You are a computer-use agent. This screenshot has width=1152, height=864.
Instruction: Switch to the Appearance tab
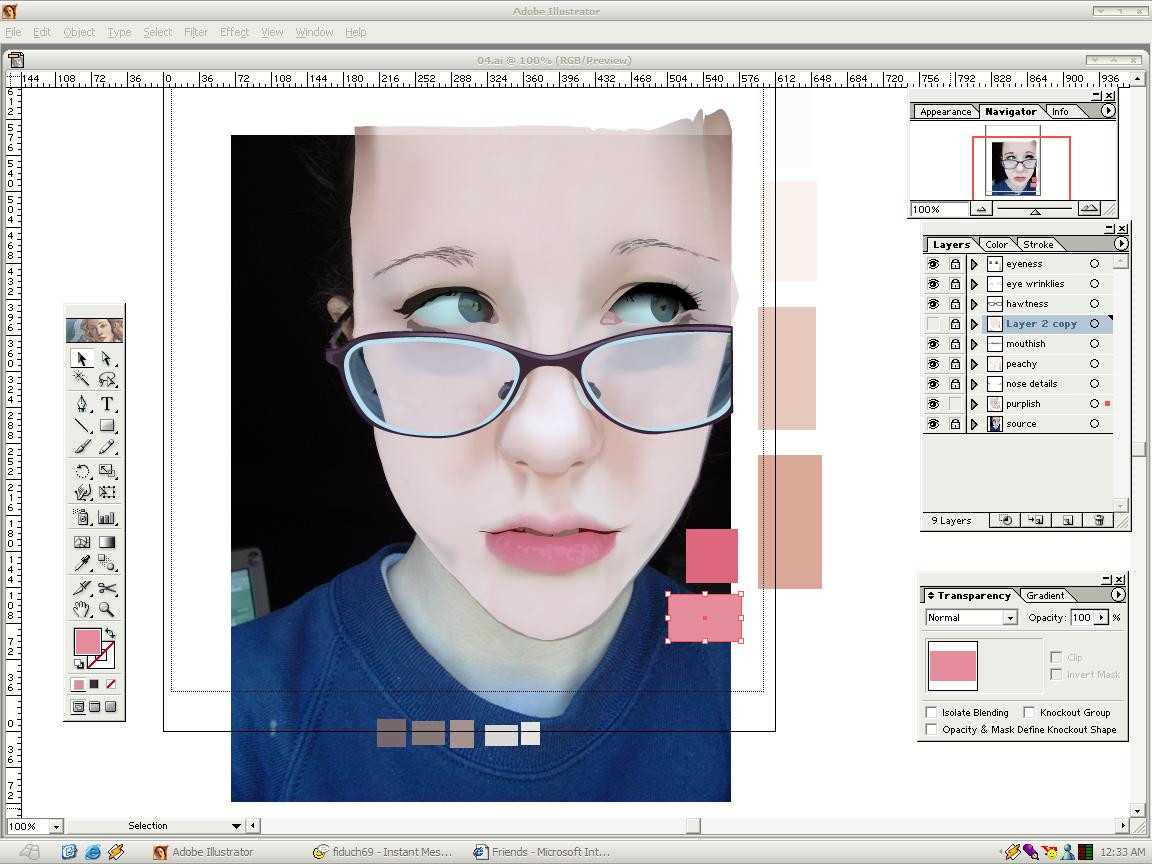pos(945,112)
